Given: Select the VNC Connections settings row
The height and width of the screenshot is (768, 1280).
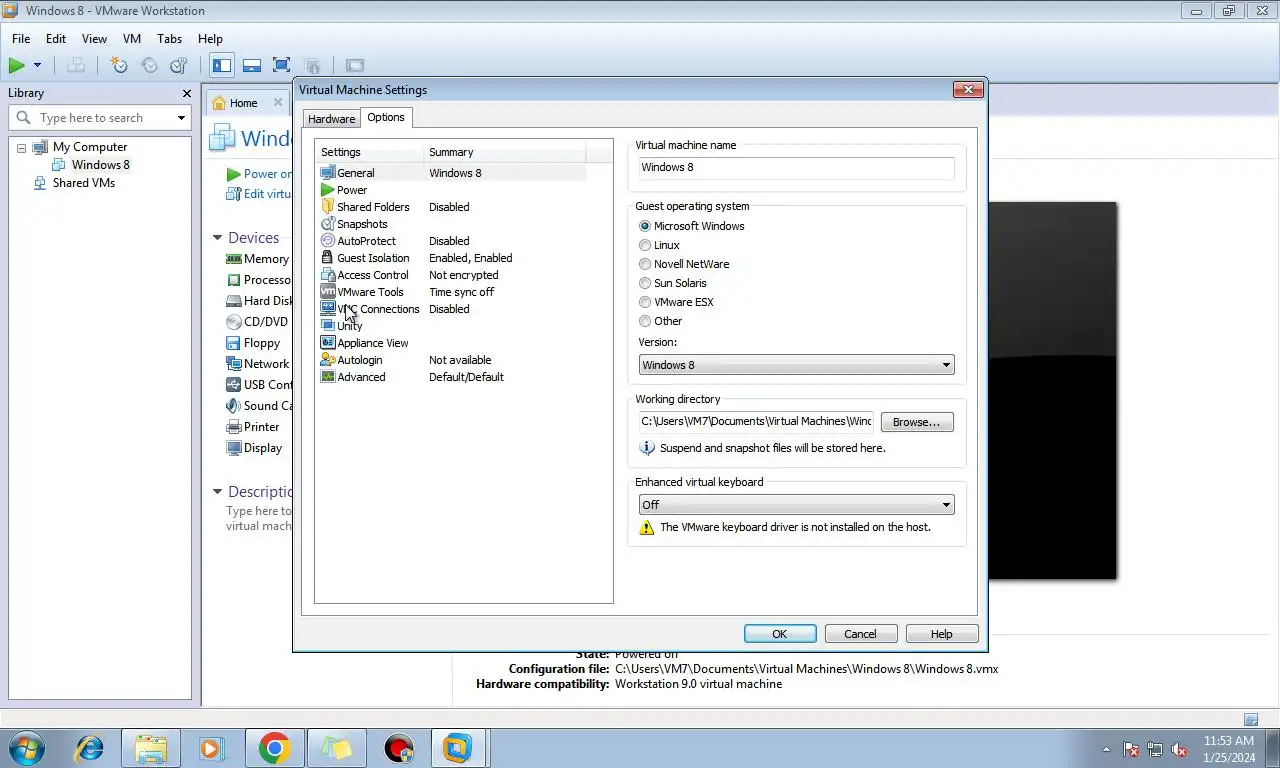Looking at the screenshot, I should pos(452,309).
